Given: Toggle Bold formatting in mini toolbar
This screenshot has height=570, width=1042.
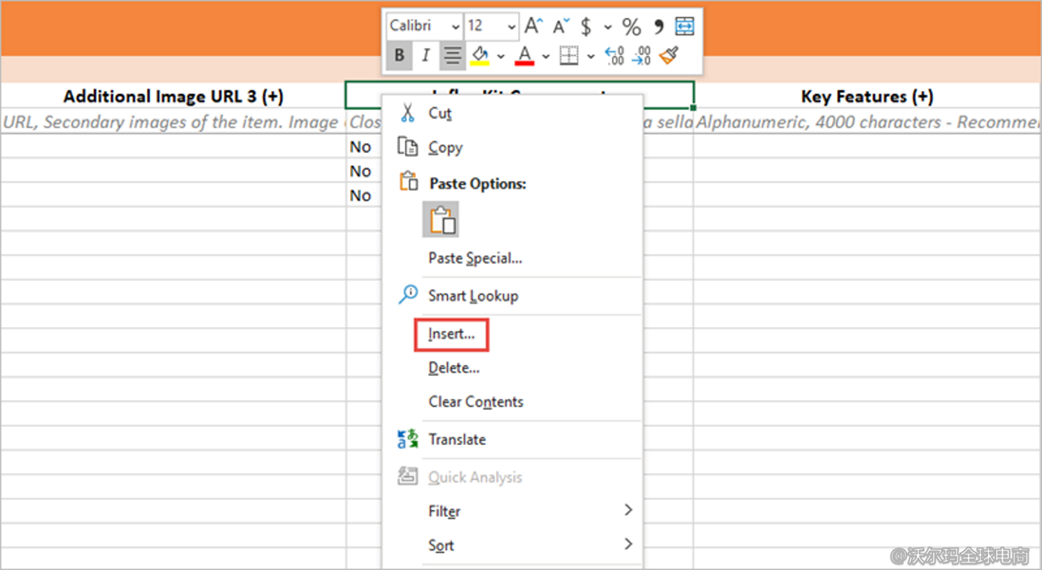Looking at the screenshot, I should pos(400,56).
